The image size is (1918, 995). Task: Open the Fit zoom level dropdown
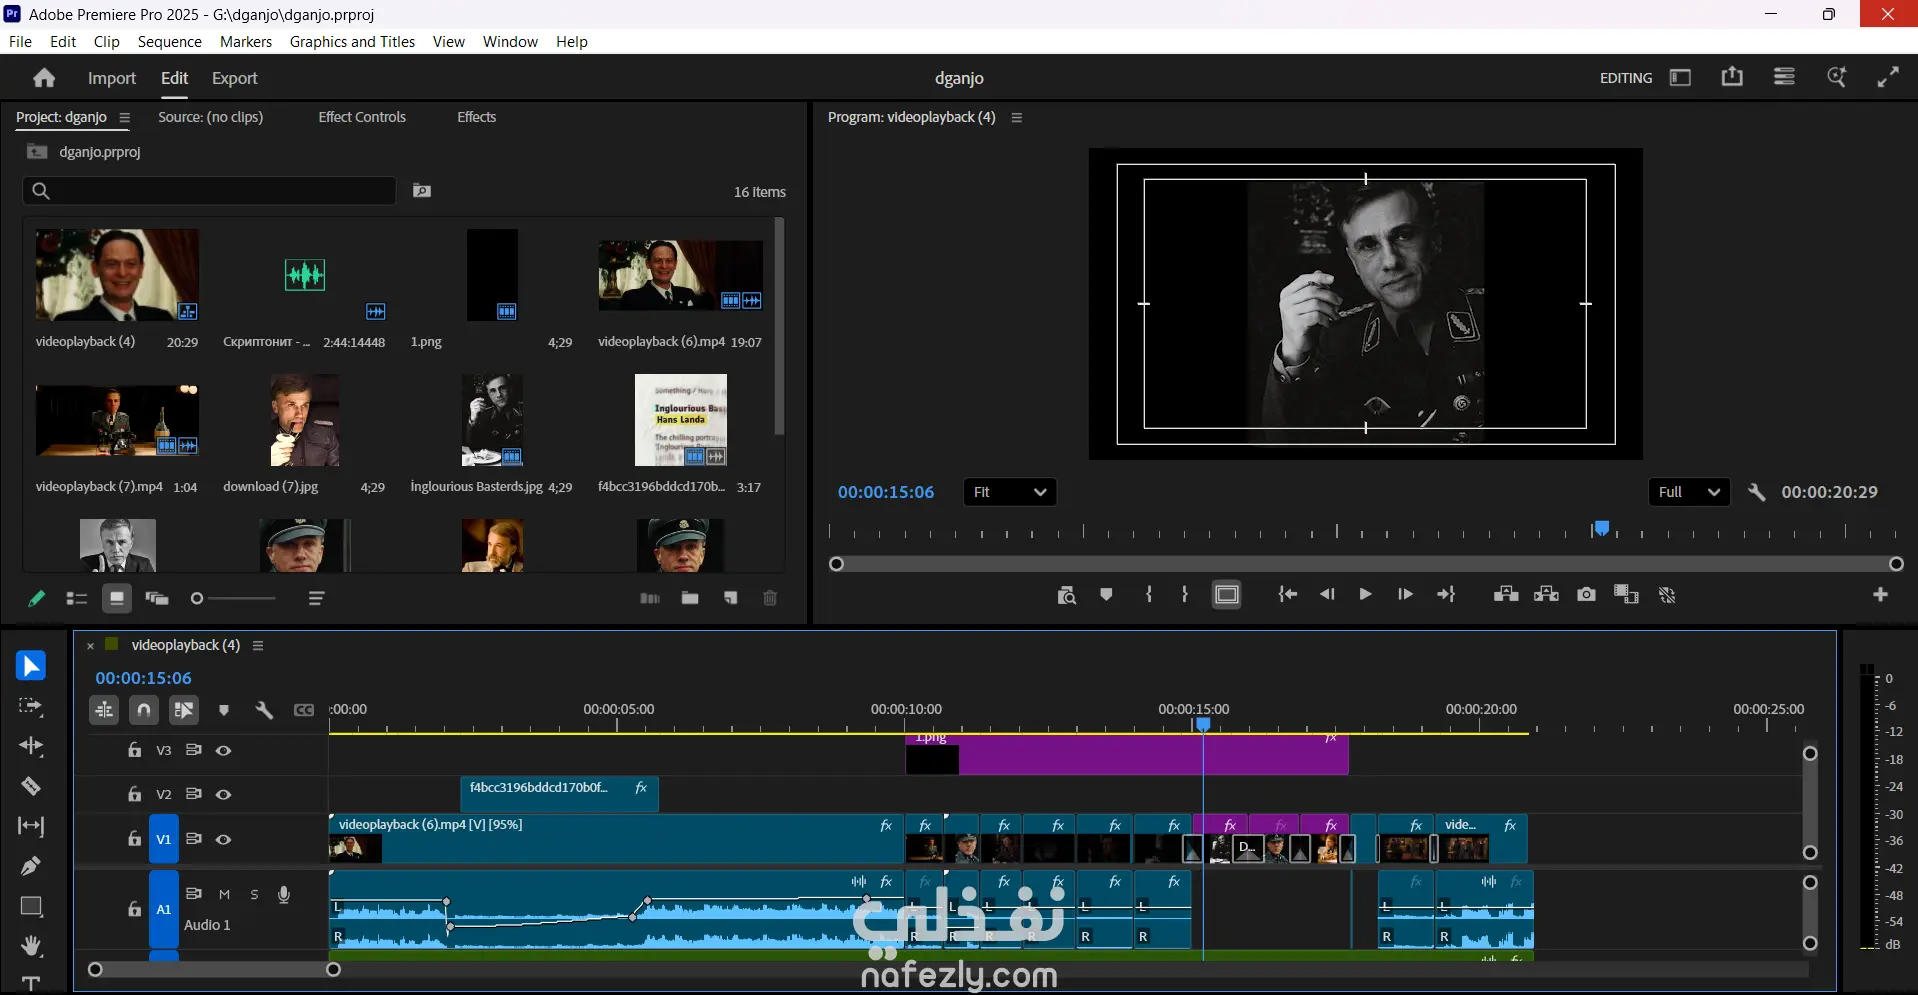click(x=1010, y=492)
